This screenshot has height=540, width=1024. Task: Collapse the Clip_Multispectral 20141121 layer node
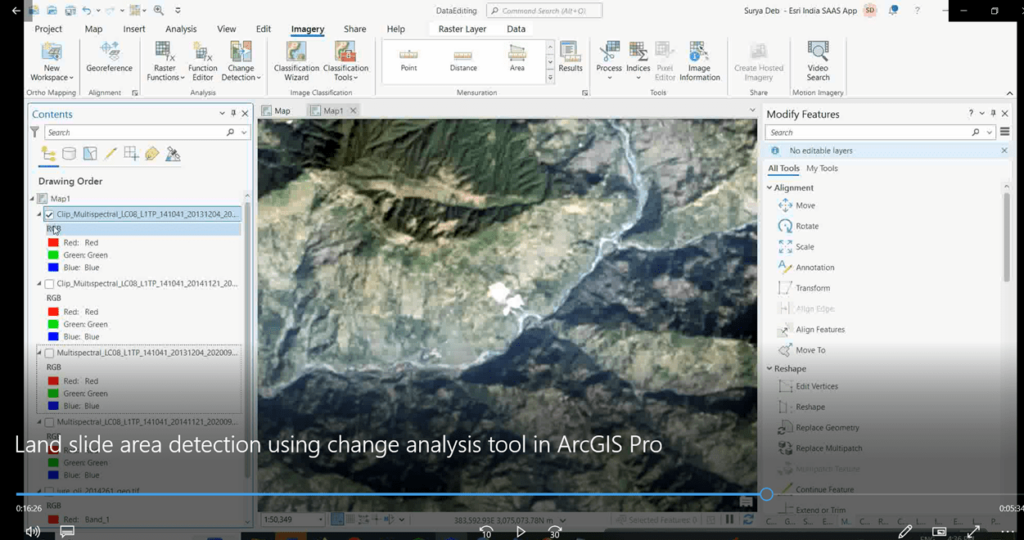pyautogui.click(x=39, y=284)
